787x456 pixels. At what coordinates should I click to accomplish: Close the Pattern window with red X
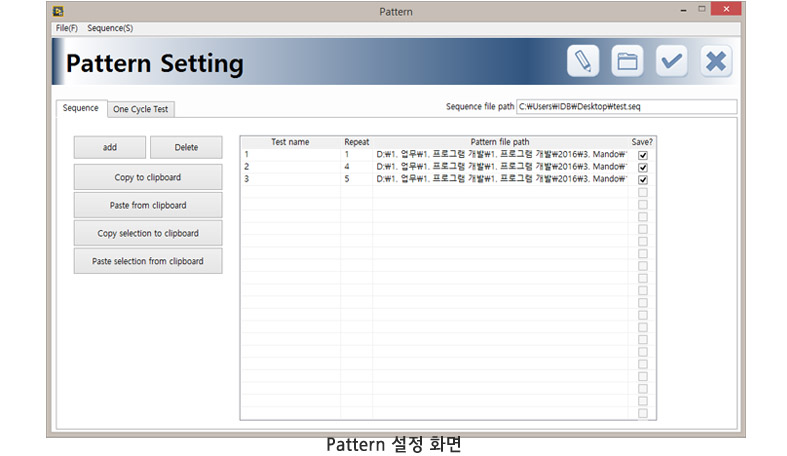[x=726, y=9]
